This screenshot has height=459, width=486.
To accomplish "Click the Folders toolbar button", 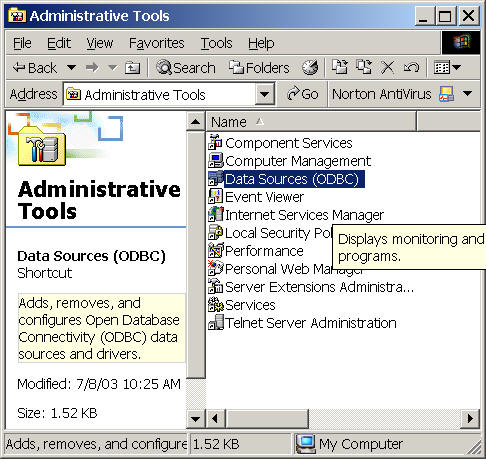I will point(259,68).
